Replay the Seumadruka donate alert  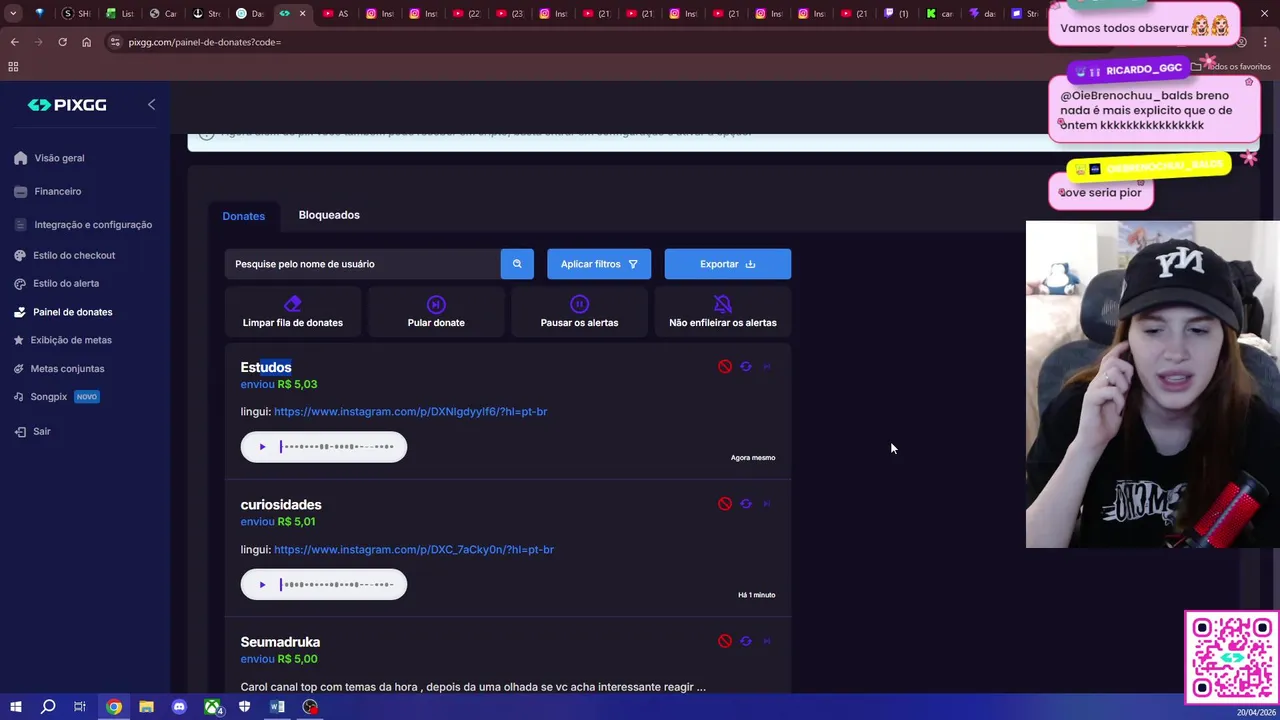coord(746,641)
